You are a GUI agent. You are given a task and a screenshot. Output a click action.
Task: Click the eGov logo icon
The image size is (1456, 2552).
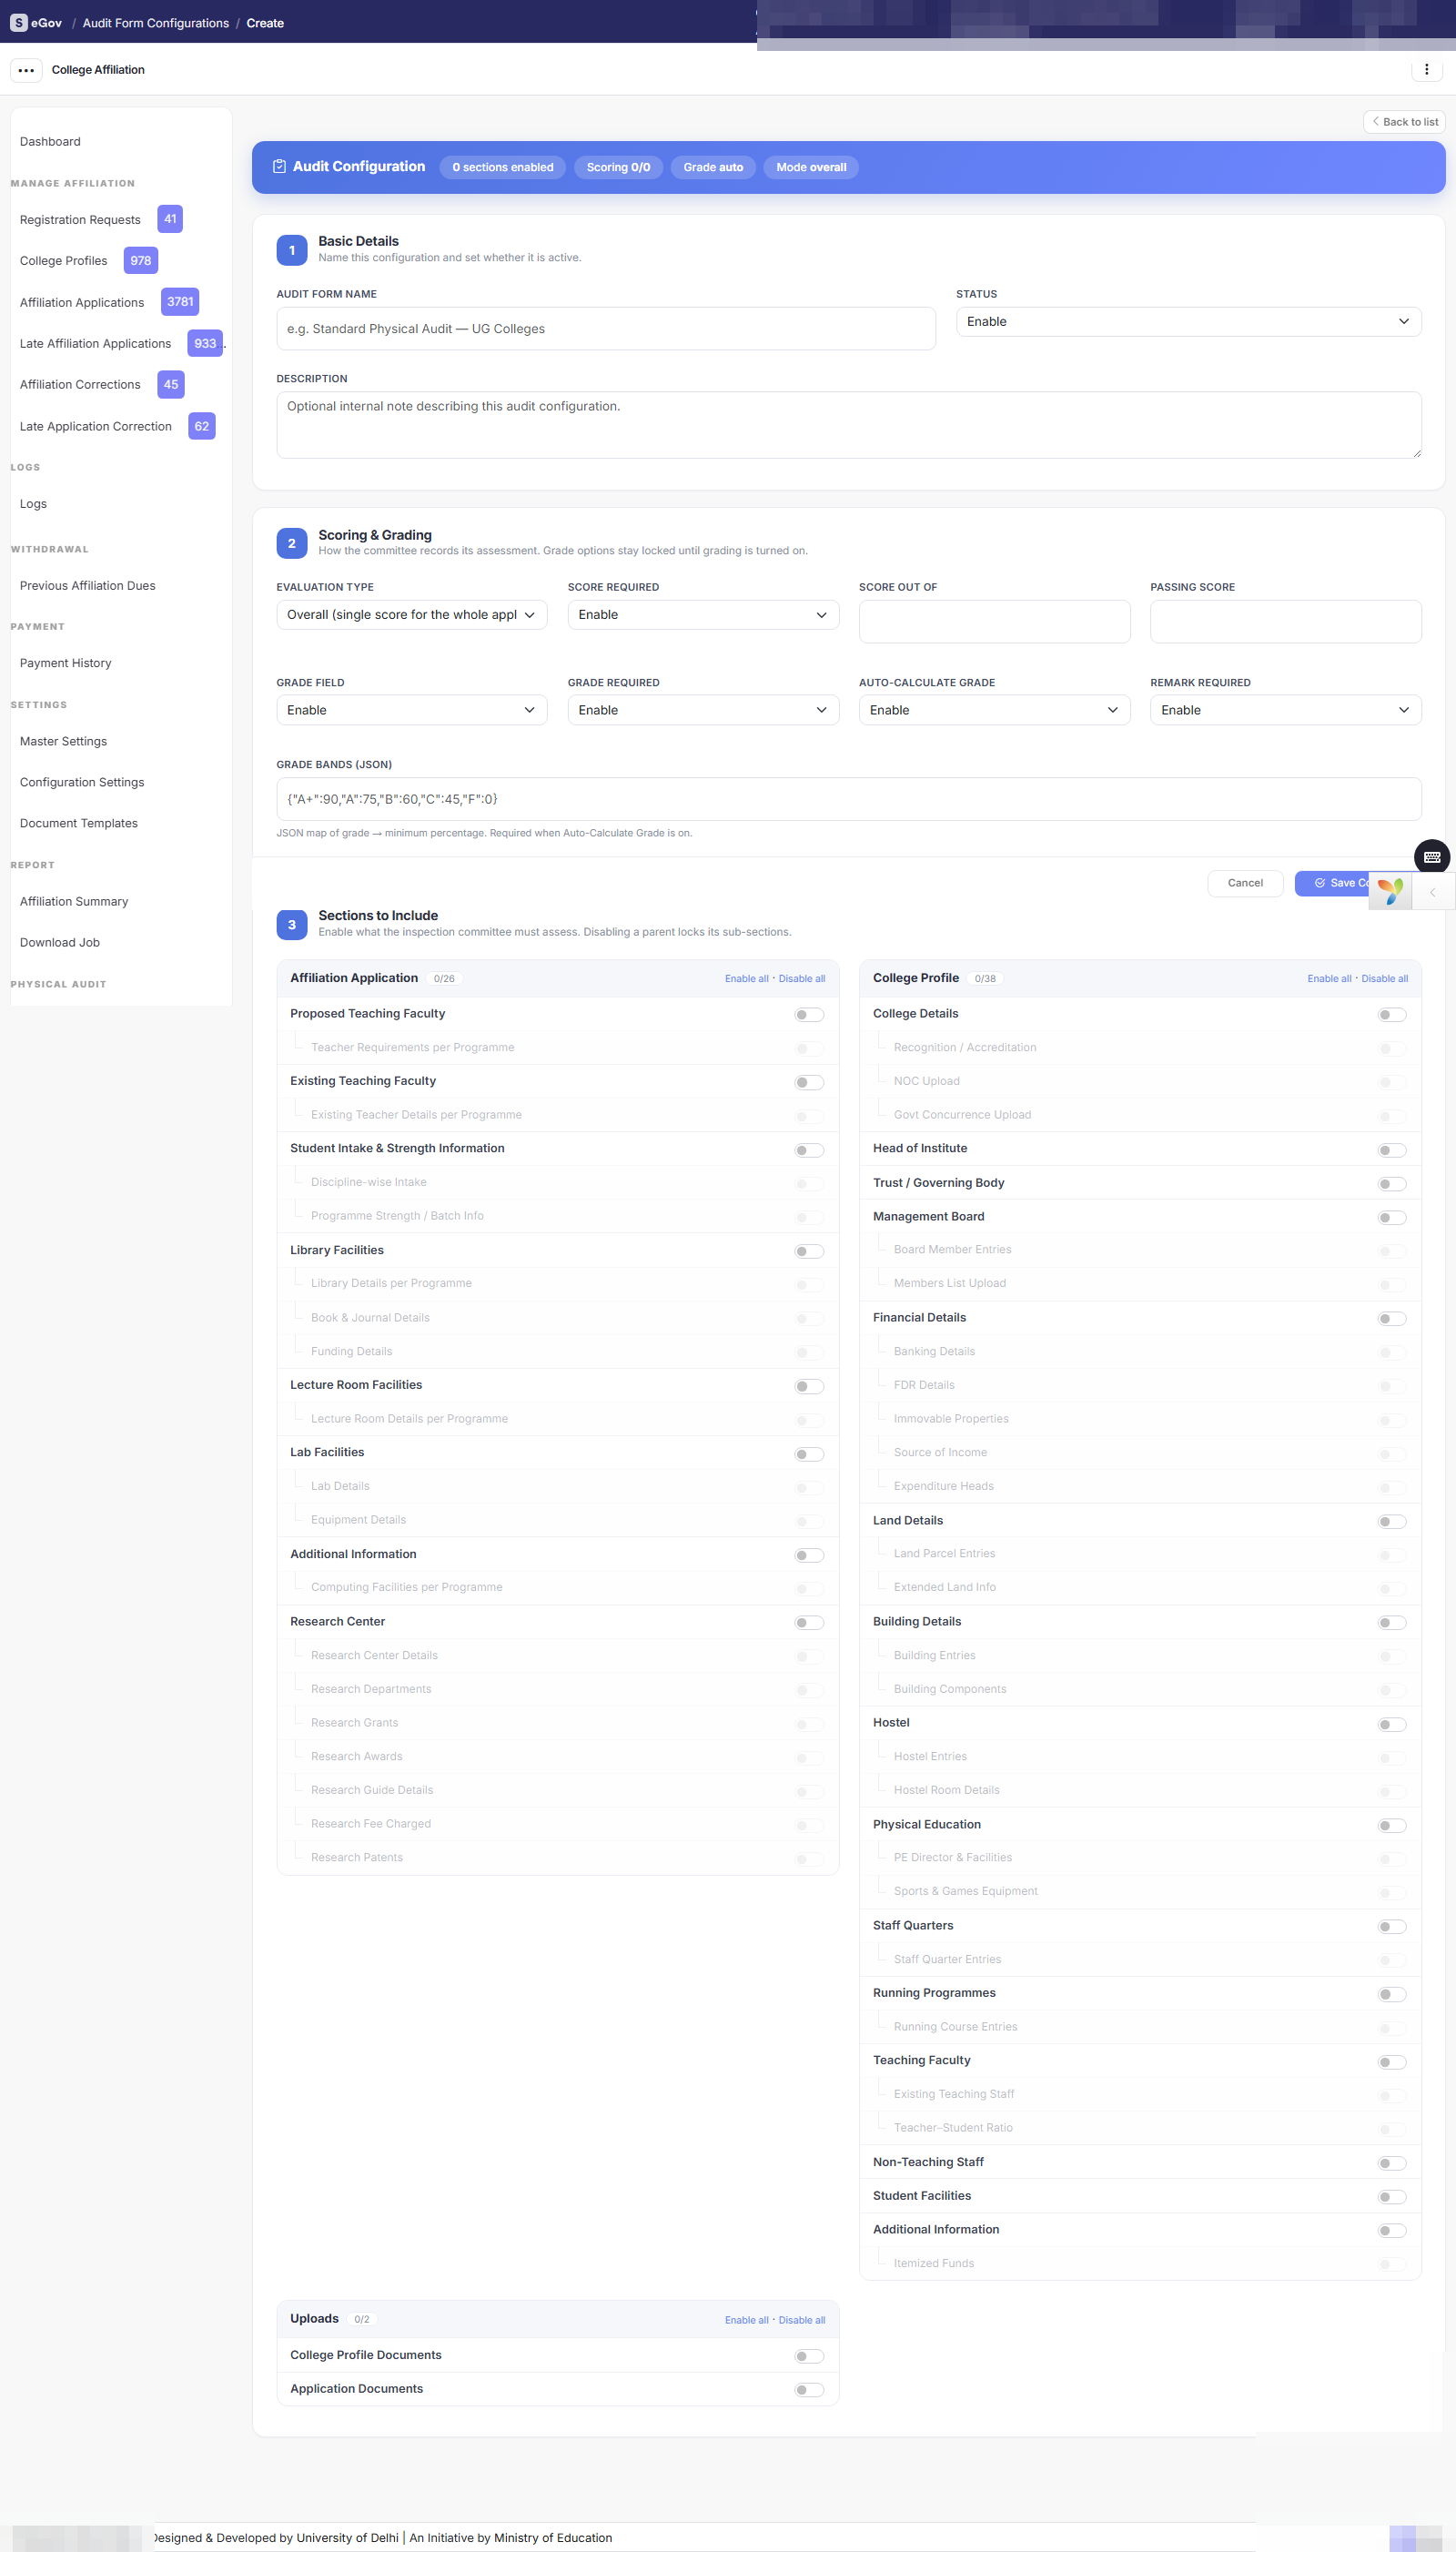click(x=18, y=23)
